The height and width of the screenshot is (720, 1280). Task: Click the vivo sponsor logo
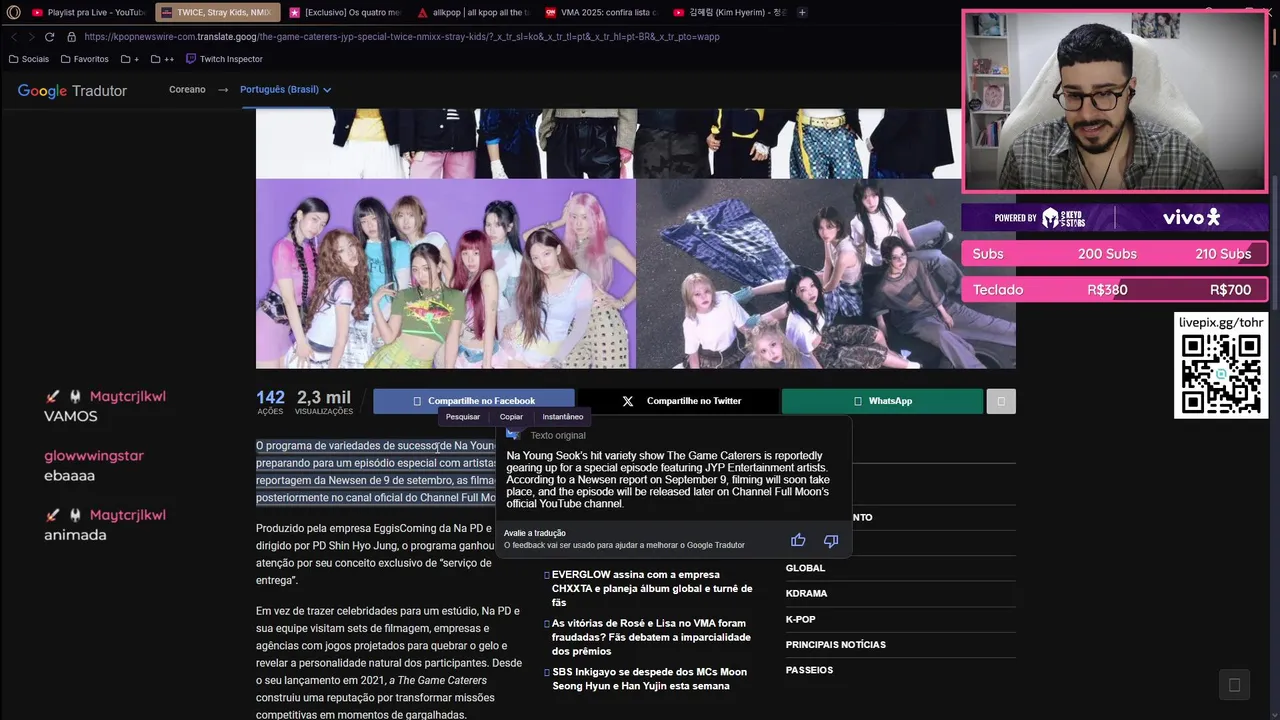tap(1191, 217)
